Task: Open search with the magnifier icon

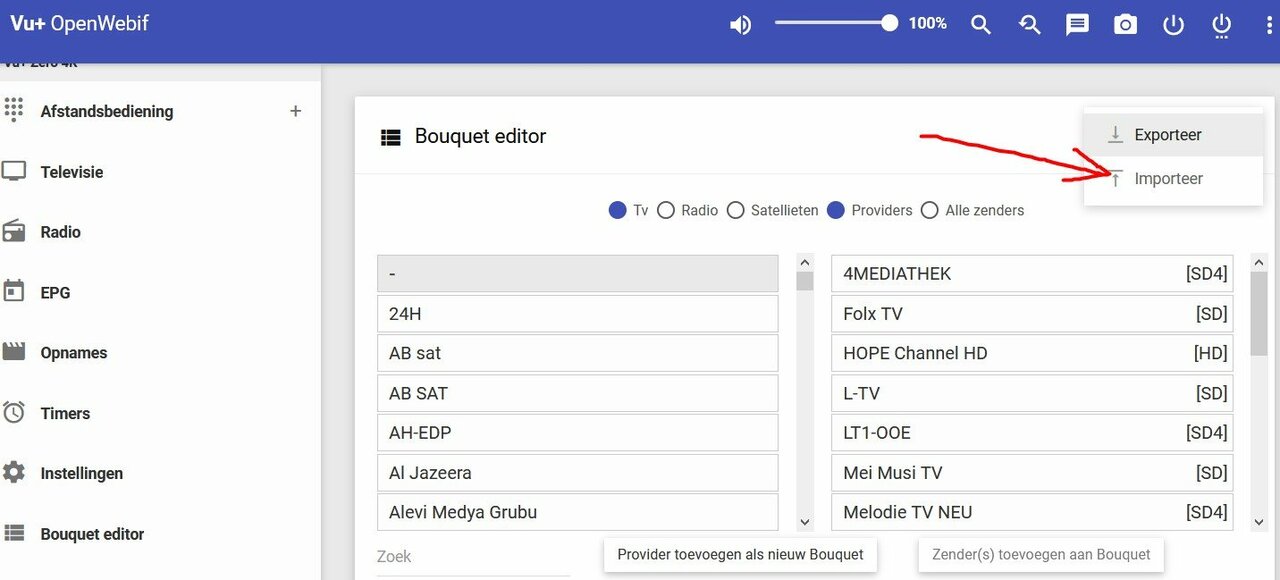Action: coord(981,24)
